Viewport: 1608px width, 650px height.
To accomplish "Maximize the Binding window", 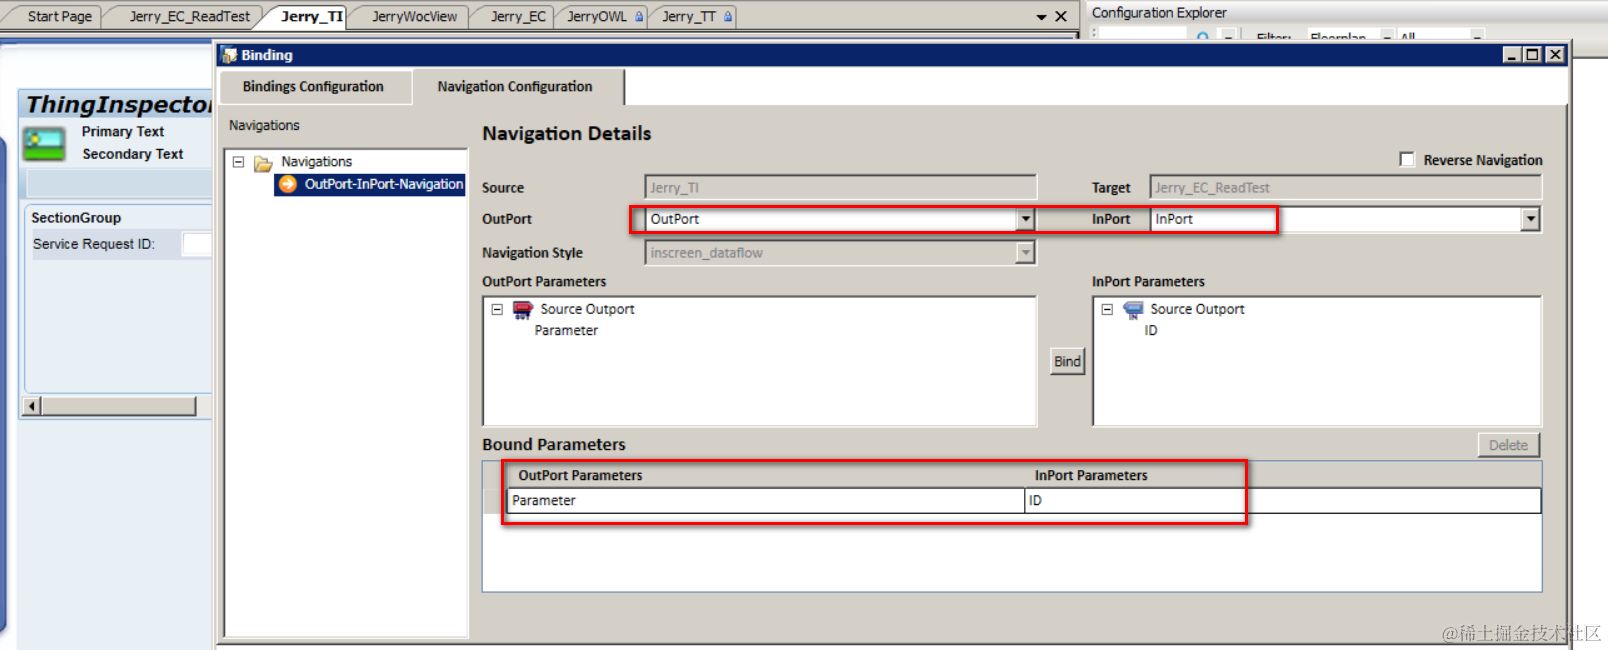I will click(x=1532, y=55).
